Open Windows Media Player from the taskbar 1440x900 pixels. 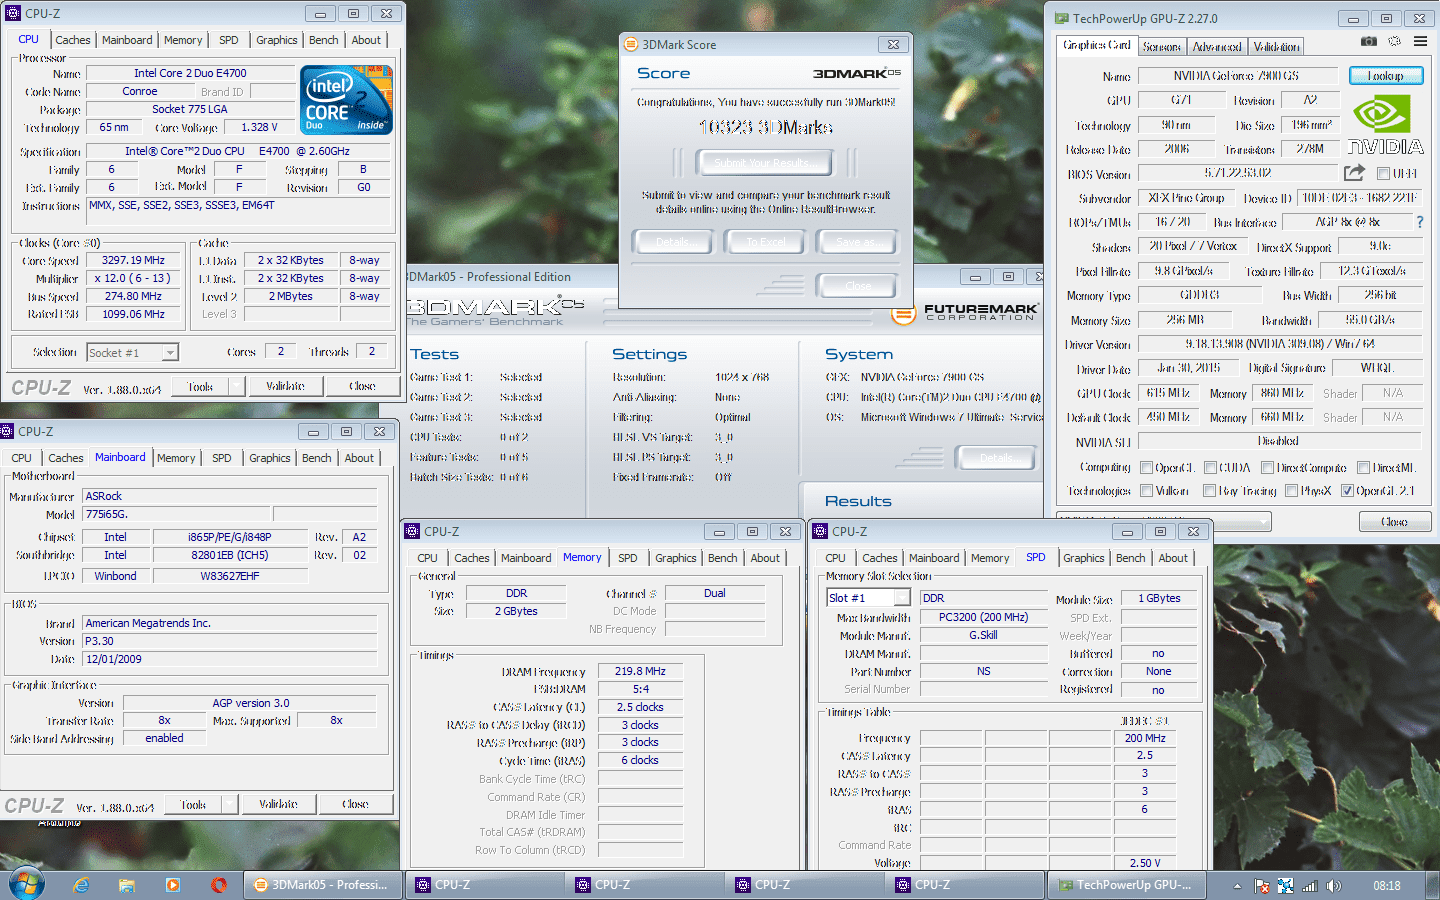[x=173, y=885]
